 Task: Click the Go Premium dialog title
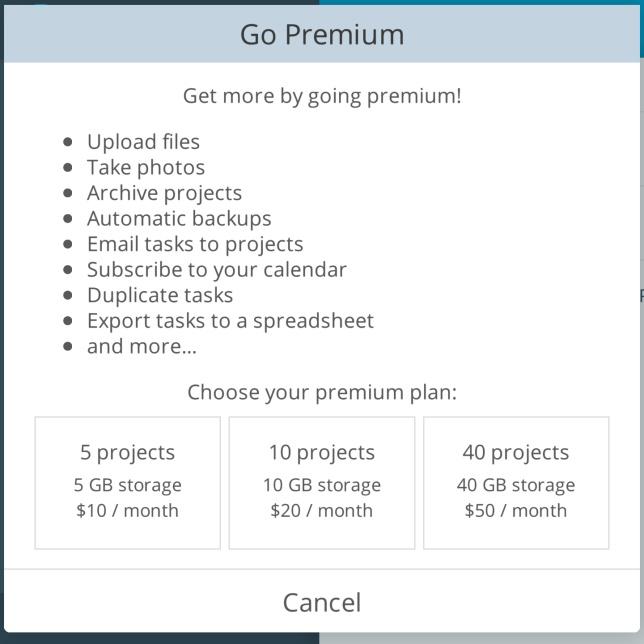321,34
